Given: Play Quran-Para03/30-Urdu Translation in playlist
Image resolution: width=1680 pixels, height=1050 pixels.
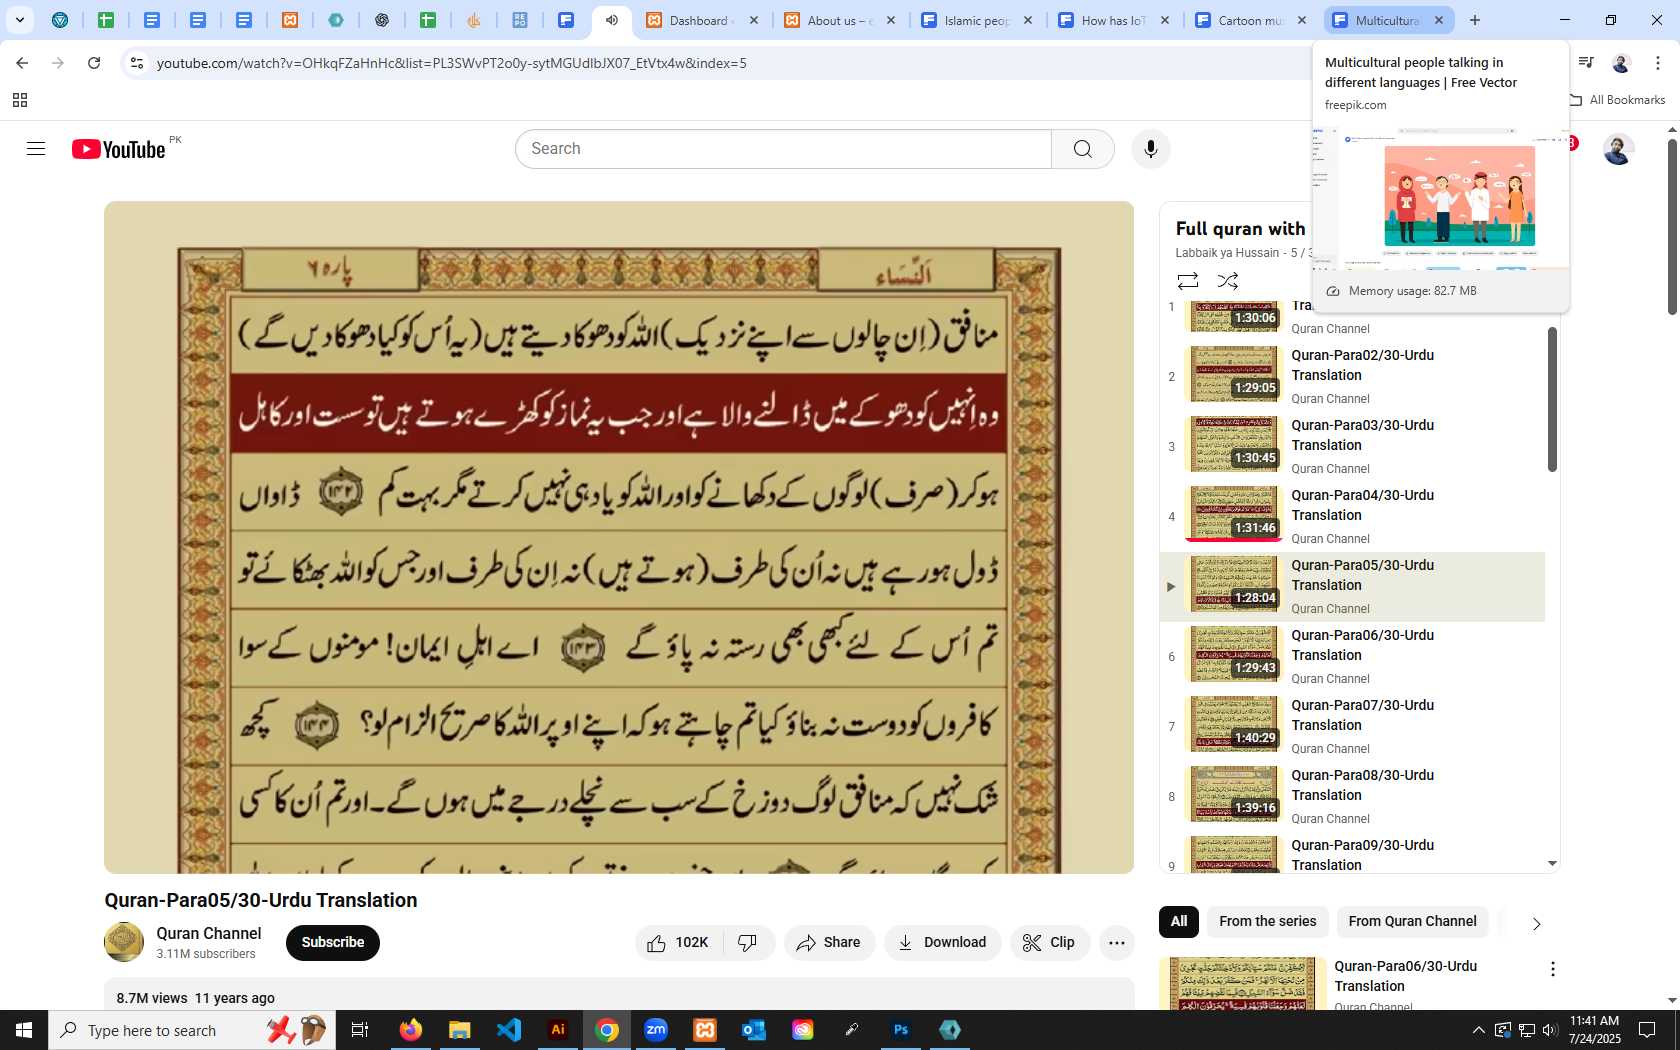Looking at the screenshot, I should pos(1352,447).
